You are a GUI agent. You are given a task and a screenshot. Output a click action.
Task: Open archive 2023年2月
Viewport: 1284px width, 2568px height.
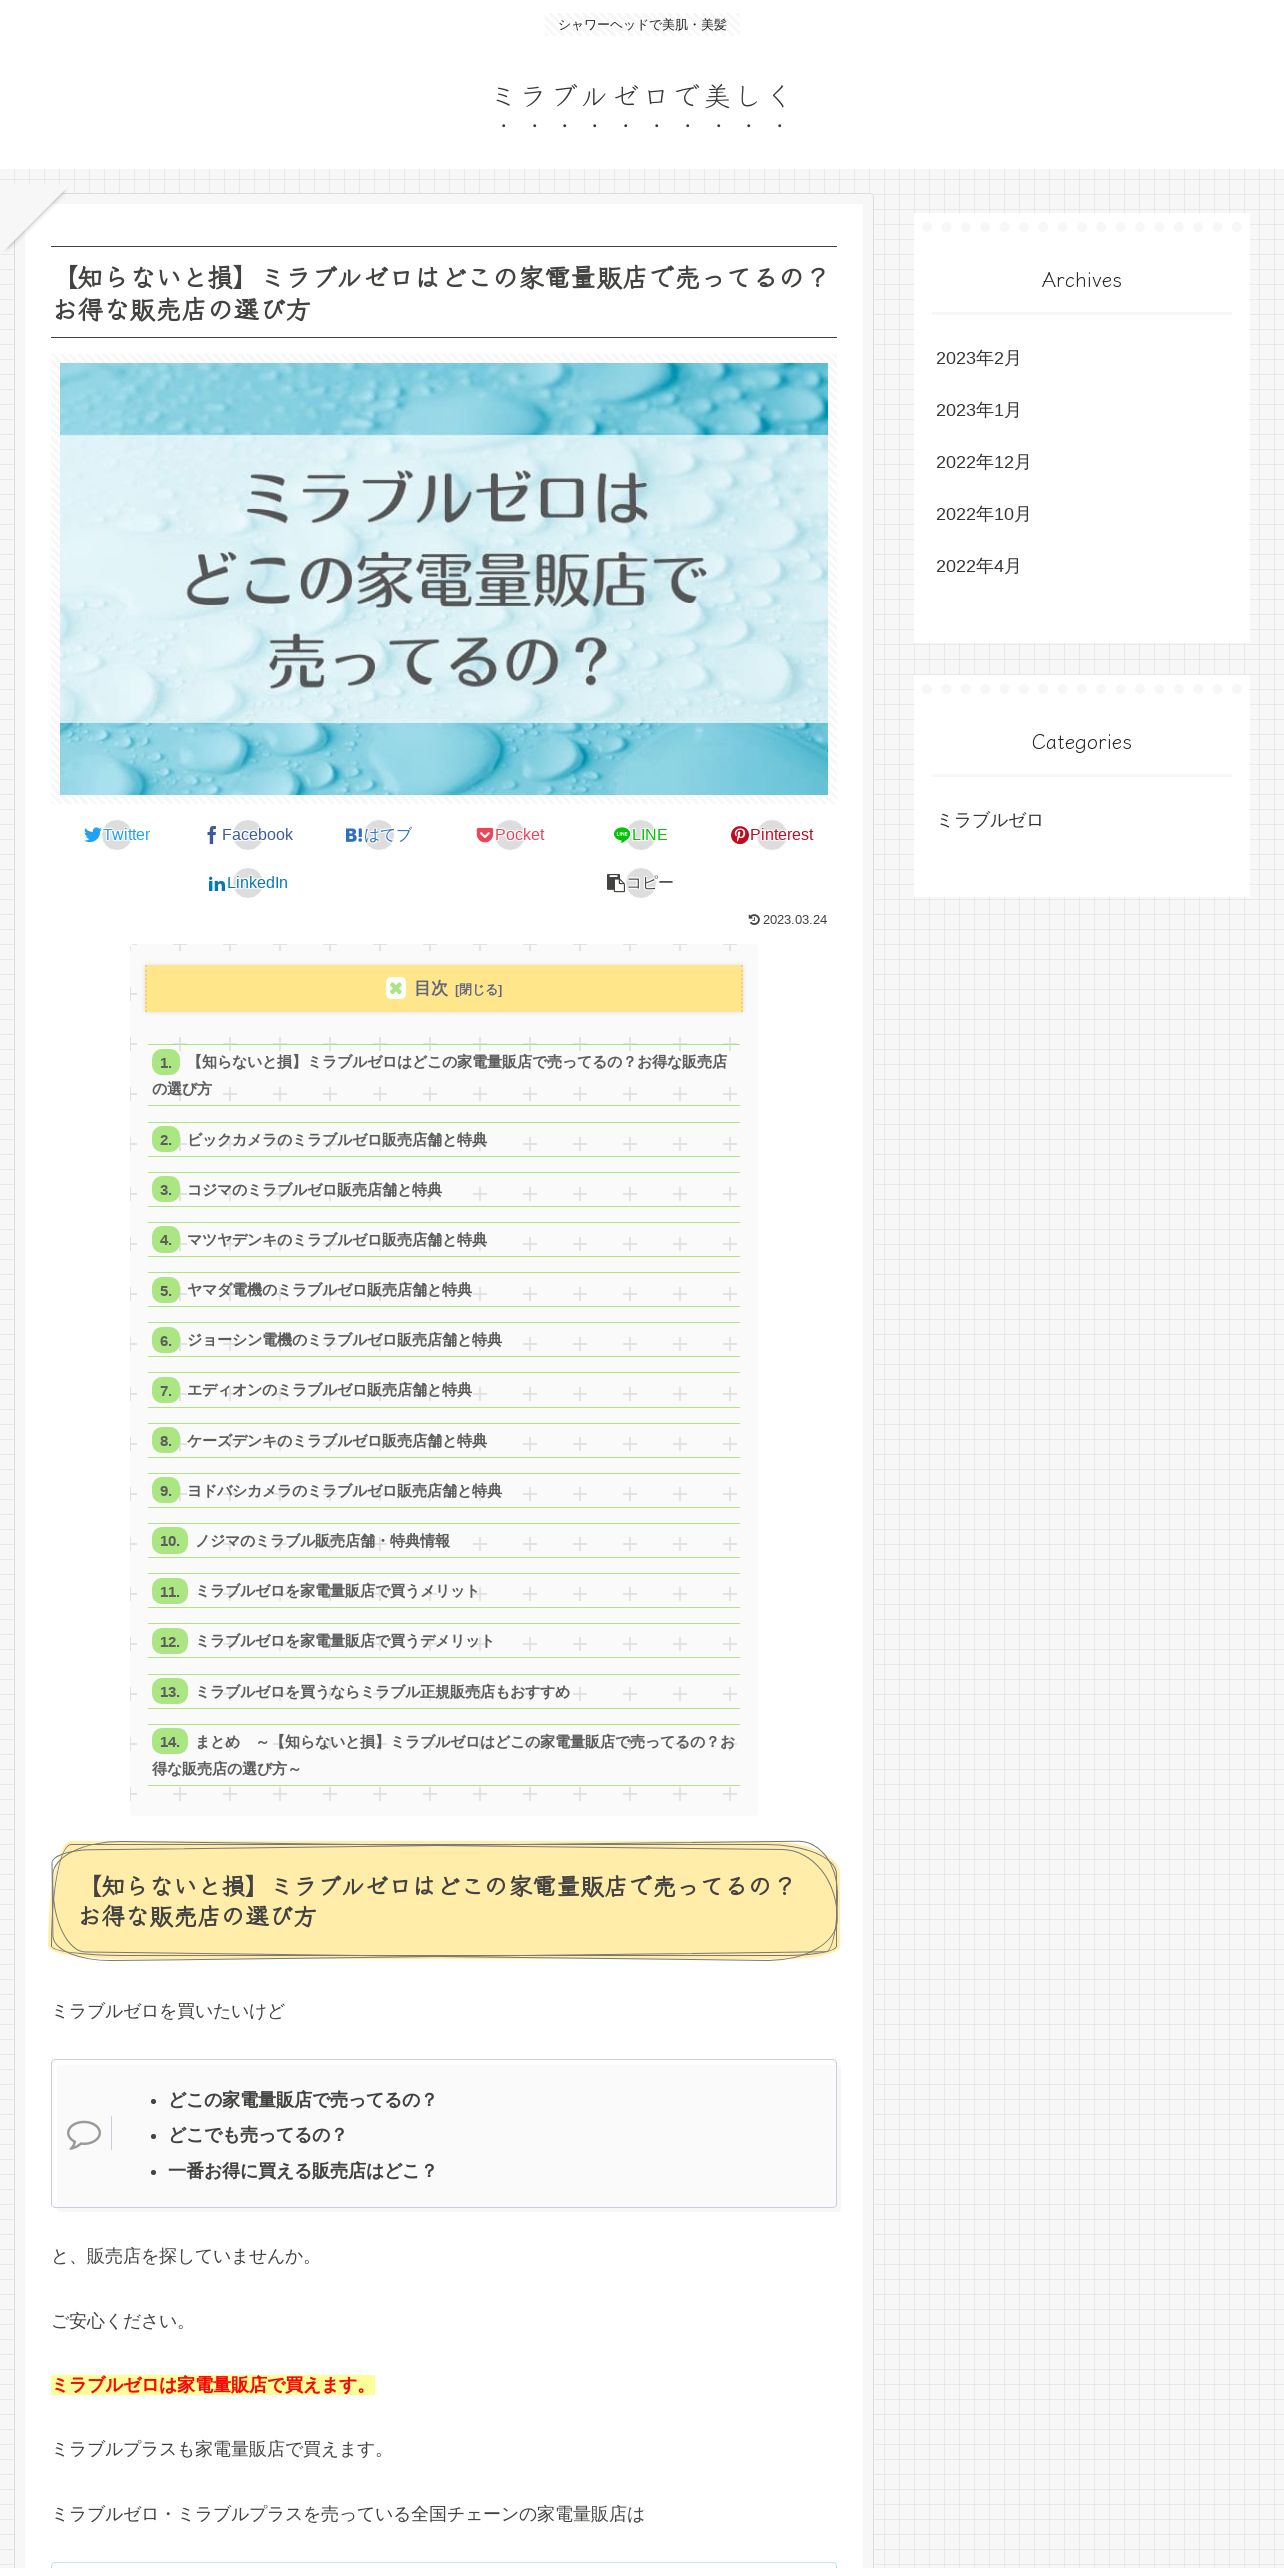(x=978, y=358)
